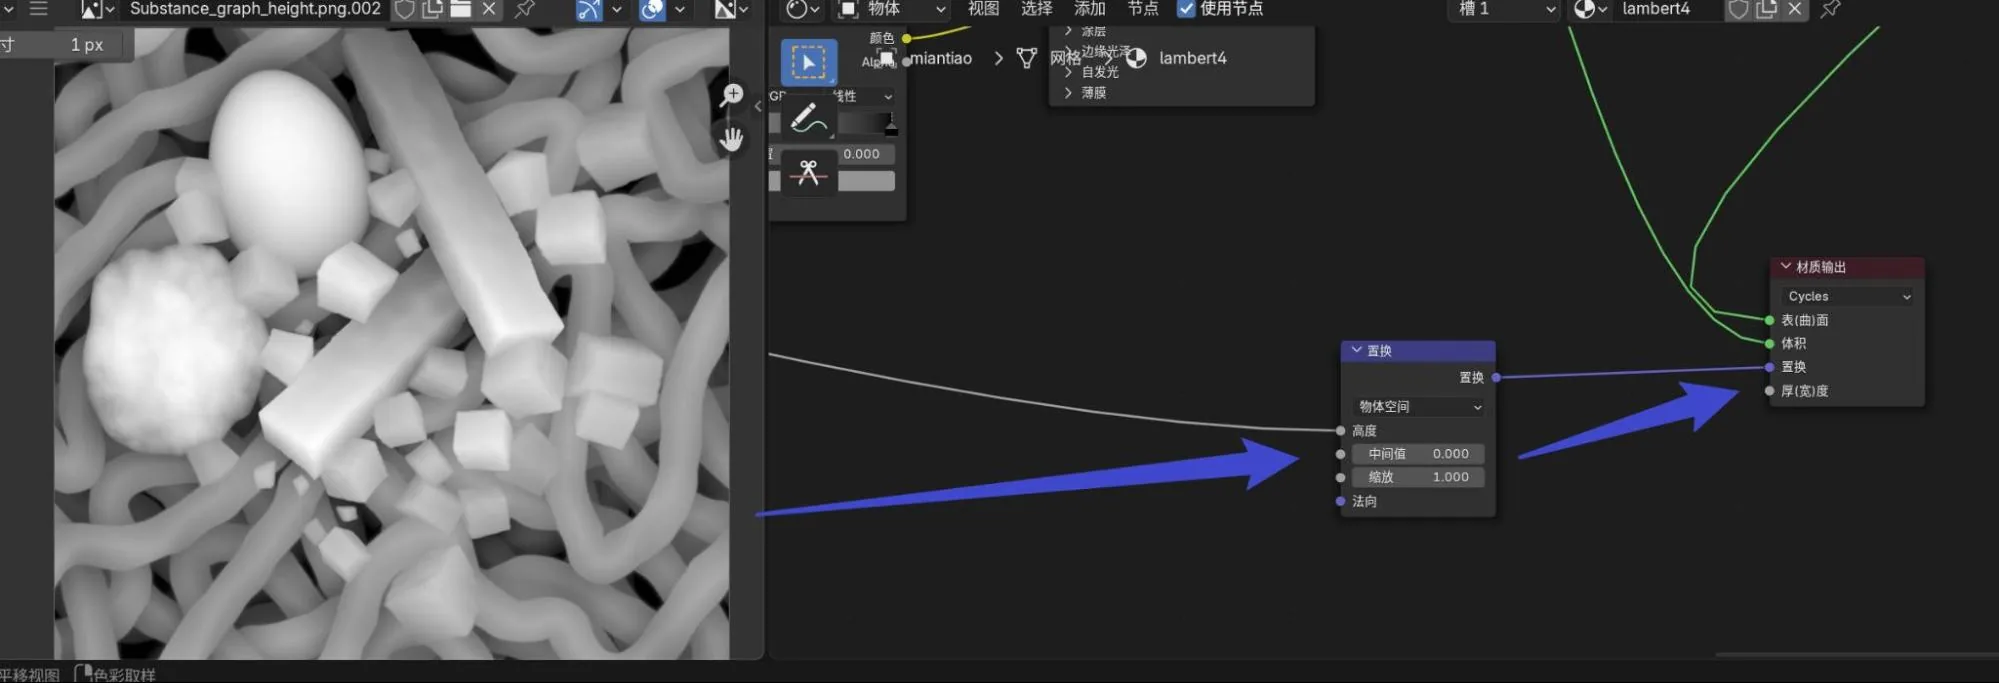Collapse the 材质输出 node with its chevron
1999x683 pixels.
tap(1786, 267)
